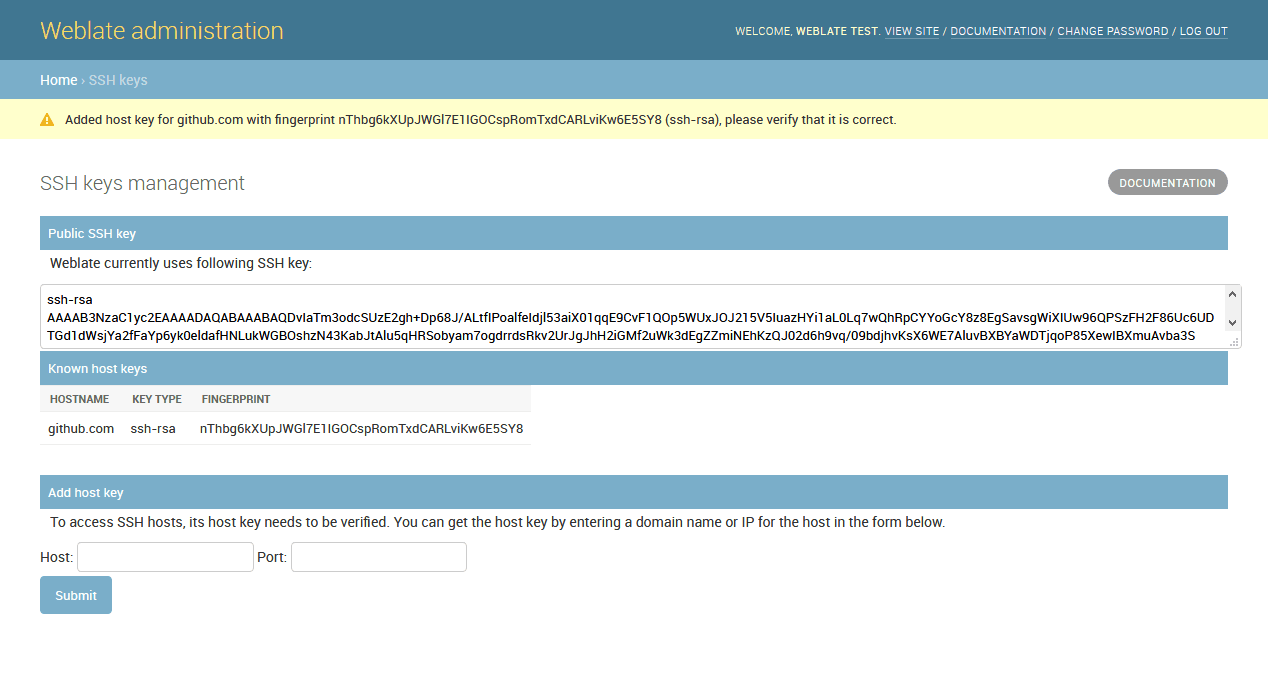Click the 'Weblate currently uses following SSH key' text

click(x=181, y=264)
